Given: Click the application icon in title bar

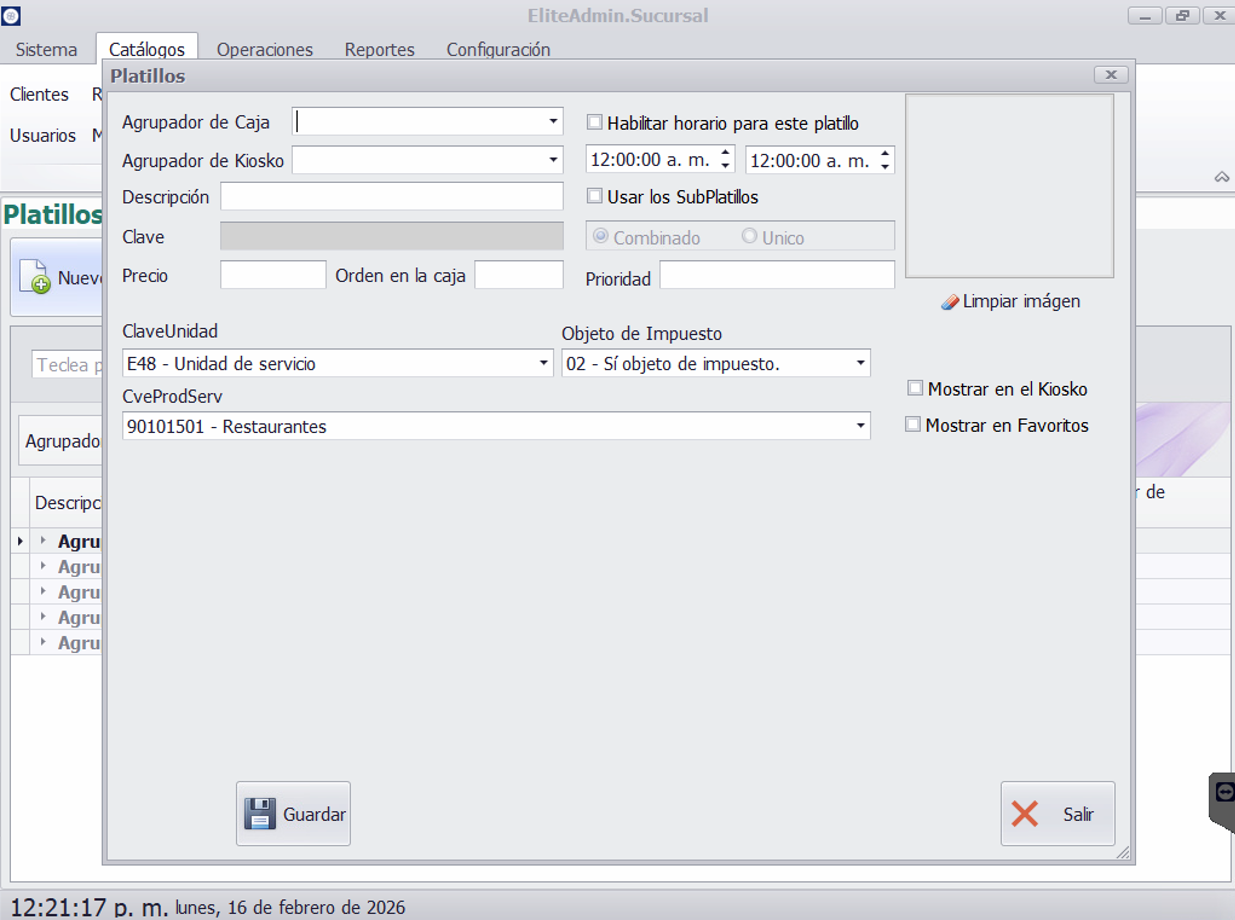Looking at the screenshot, I should 10,16.
